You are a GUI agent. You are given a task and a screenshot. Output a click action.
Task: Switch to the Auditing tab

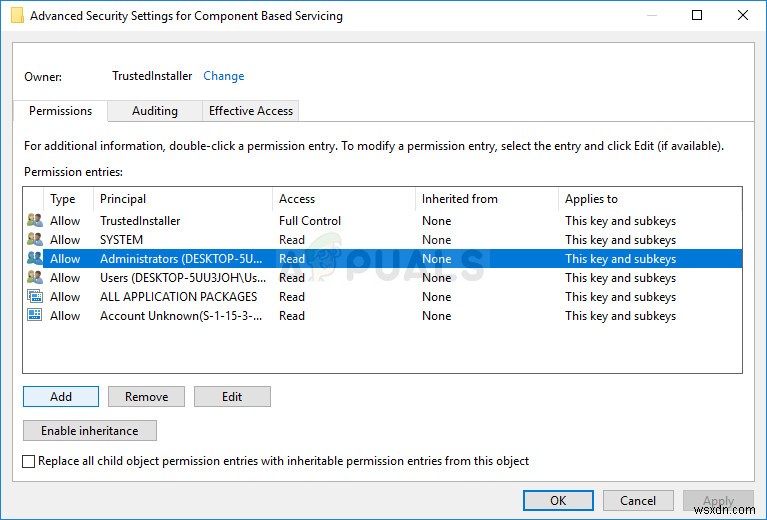coord(155,111)
